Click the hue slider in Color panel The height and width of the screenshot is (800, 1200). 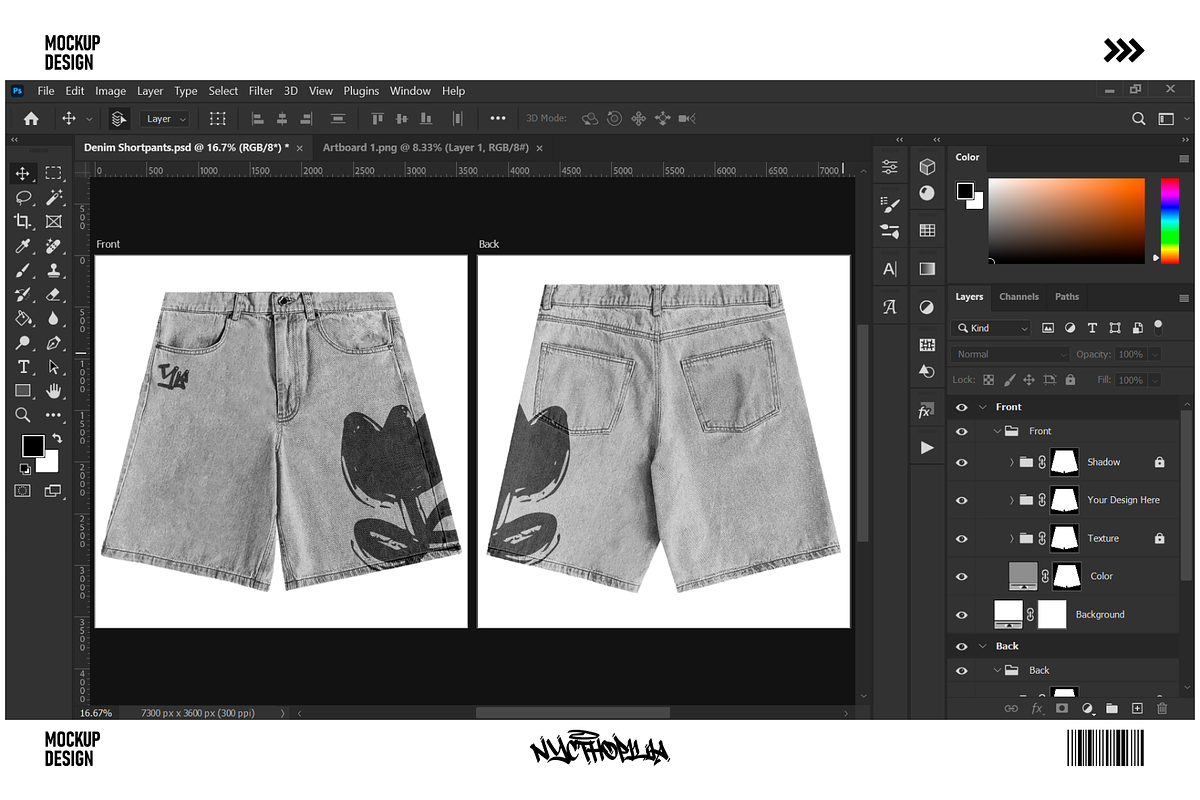pos(1169,221)
